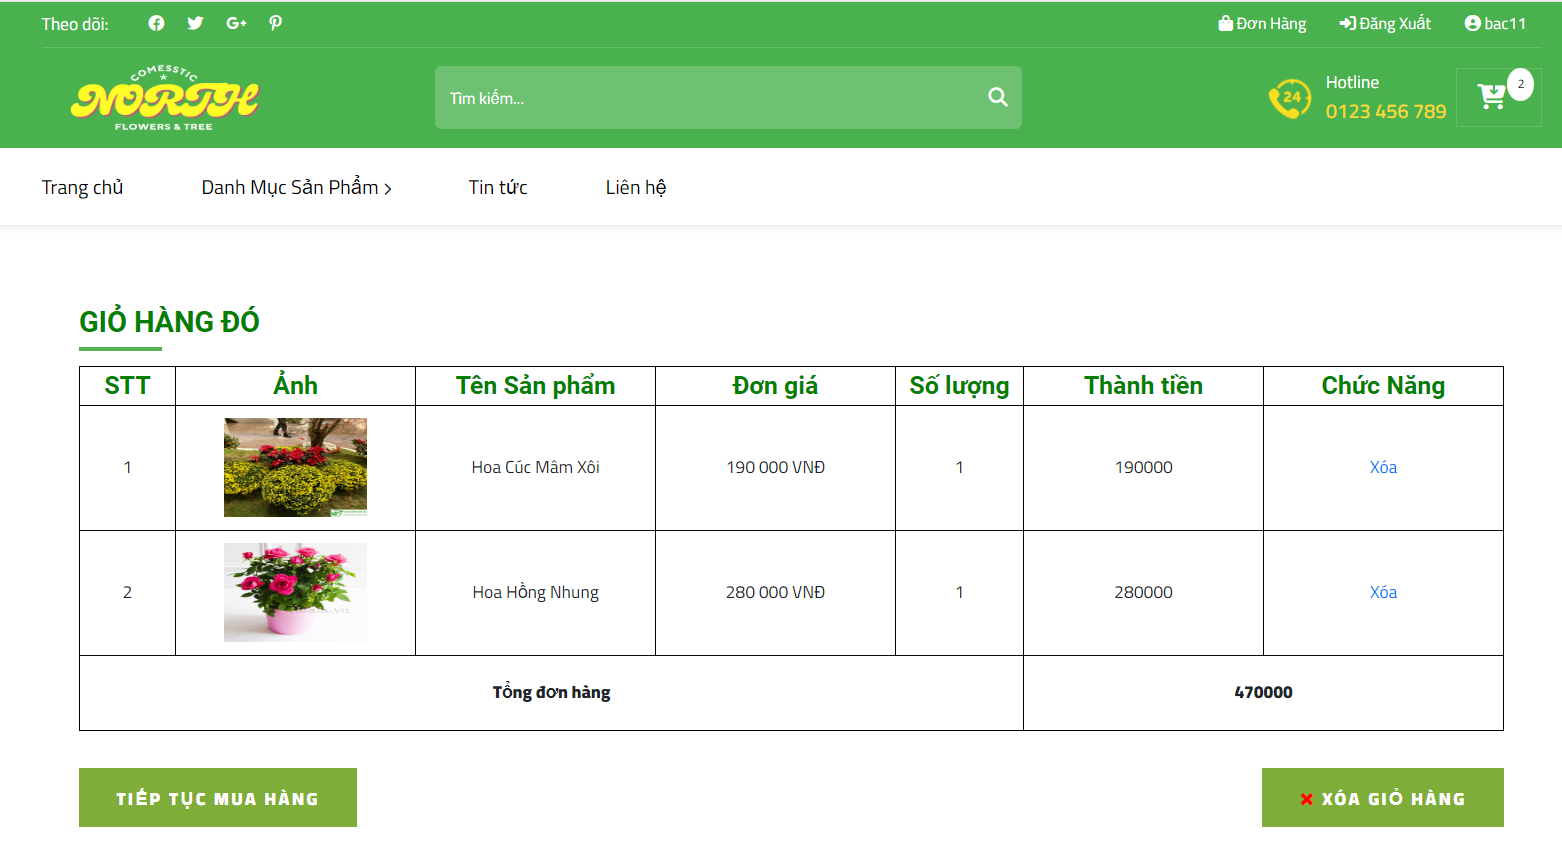The height and width of the screenshot is (851, 1562).
Task: Open the Twitter social icon
Action: pos(195,23)
